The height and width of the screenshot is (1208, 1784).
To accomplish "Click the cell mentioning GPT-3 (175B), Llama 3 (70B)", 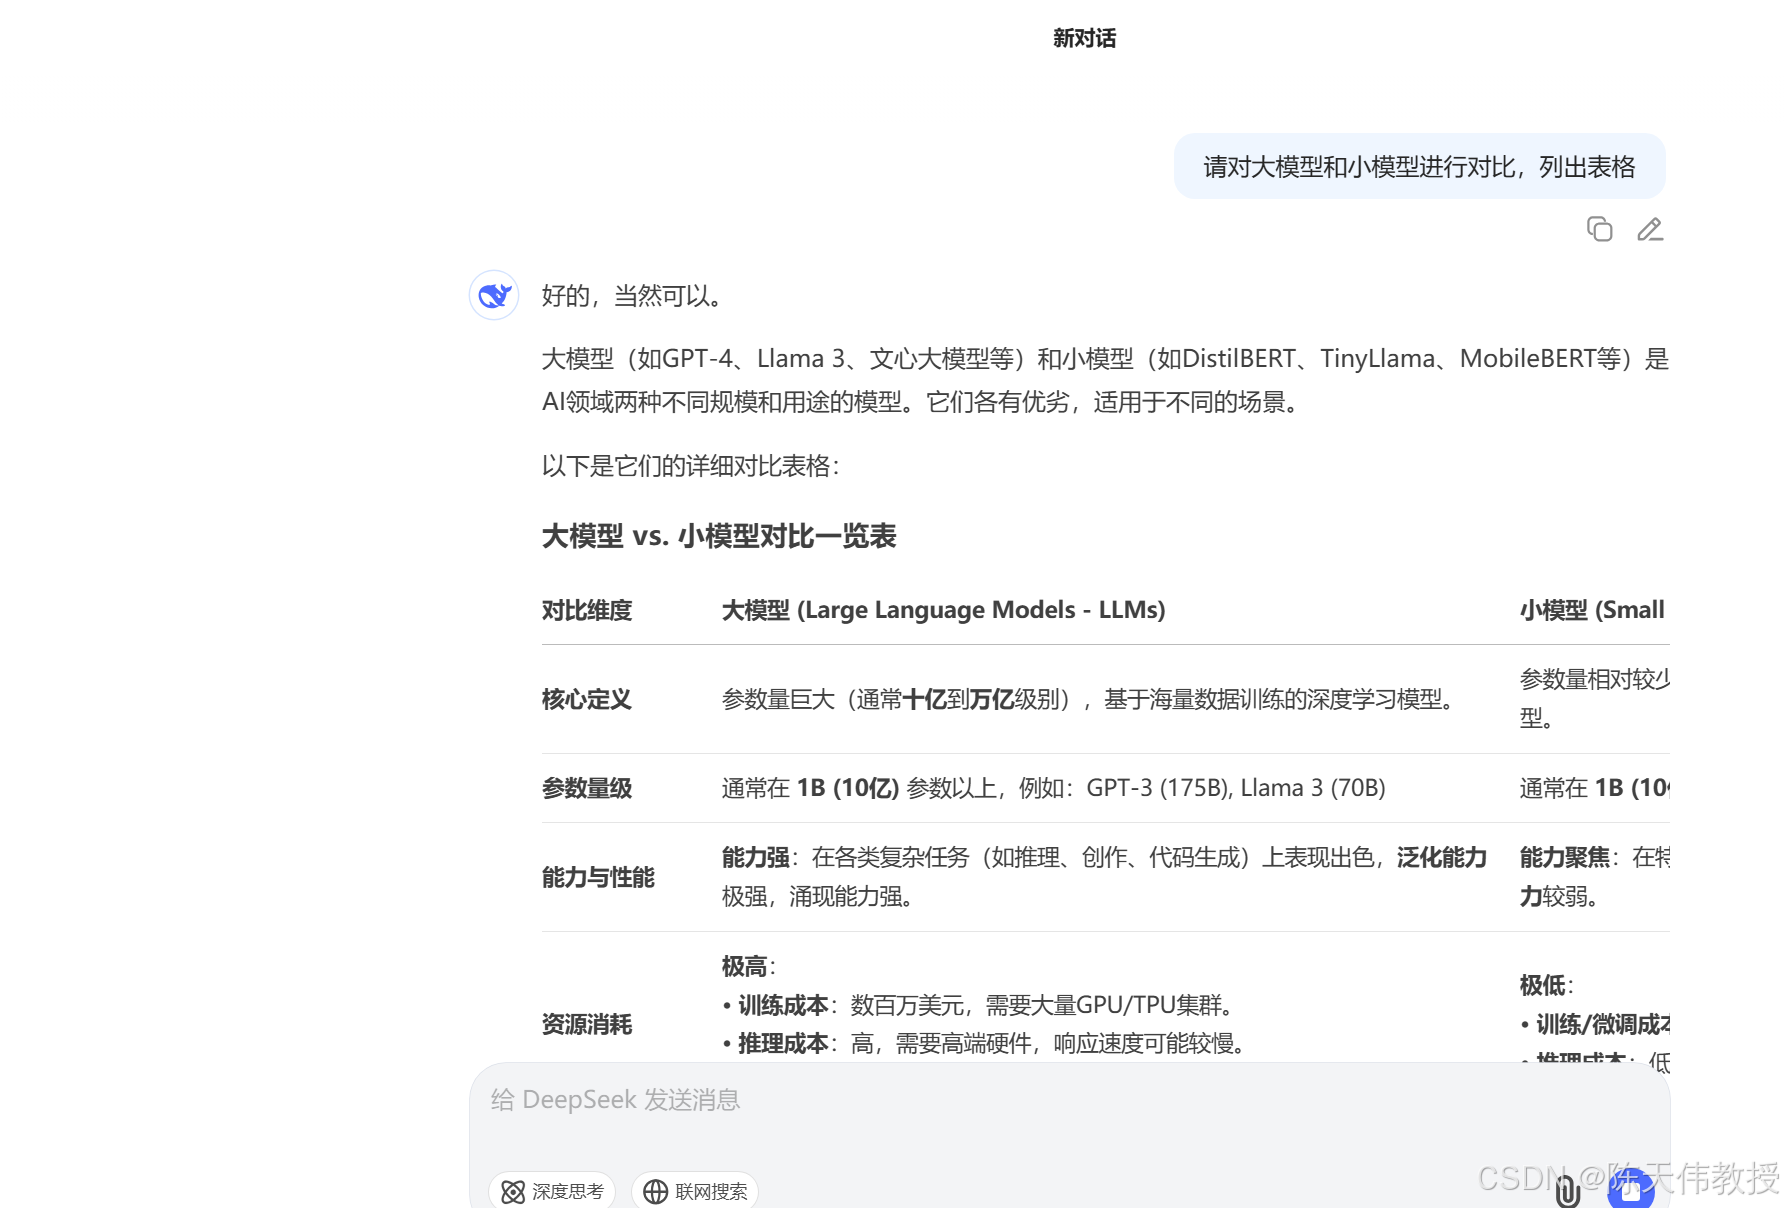I will point(1053,788).
